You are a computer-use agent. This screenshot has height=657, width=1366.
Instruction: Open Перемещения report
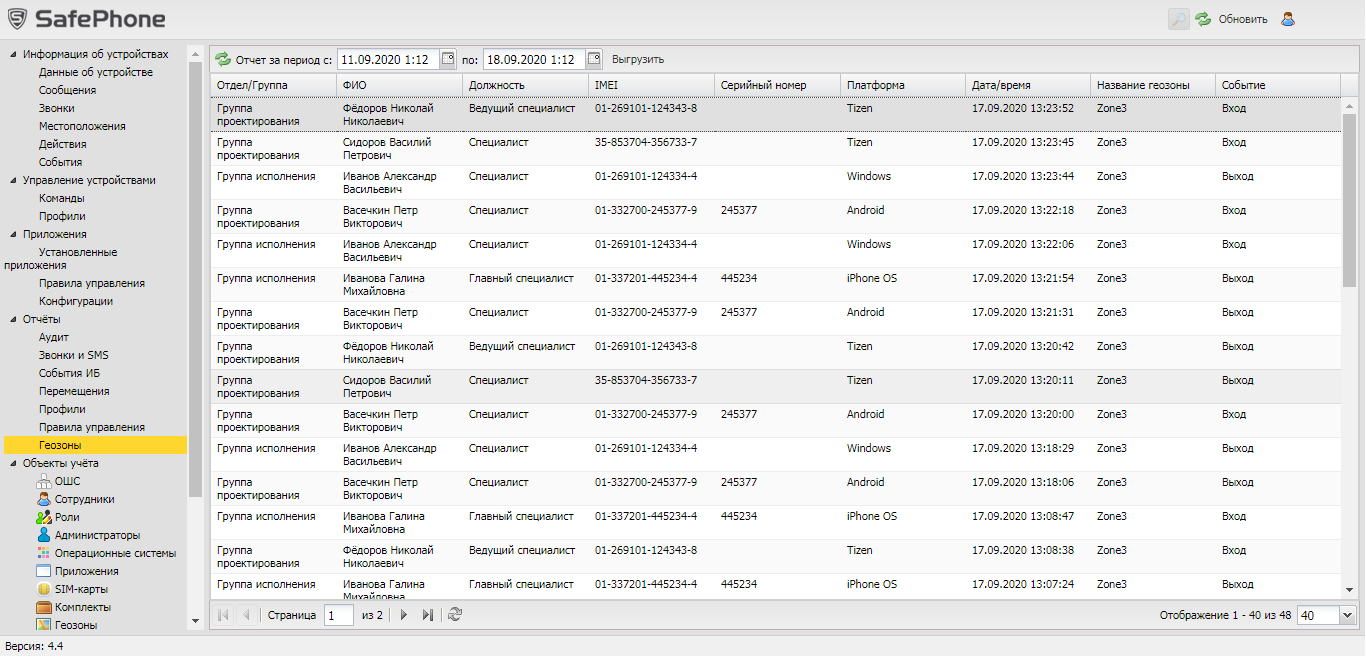[x=74, y=391]
